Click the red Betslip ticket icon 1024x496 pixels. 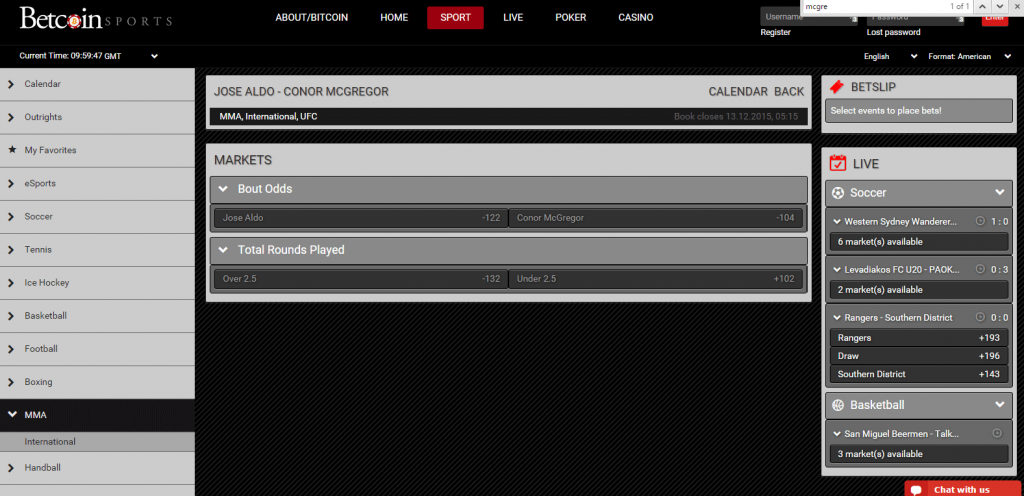(837, 87)
